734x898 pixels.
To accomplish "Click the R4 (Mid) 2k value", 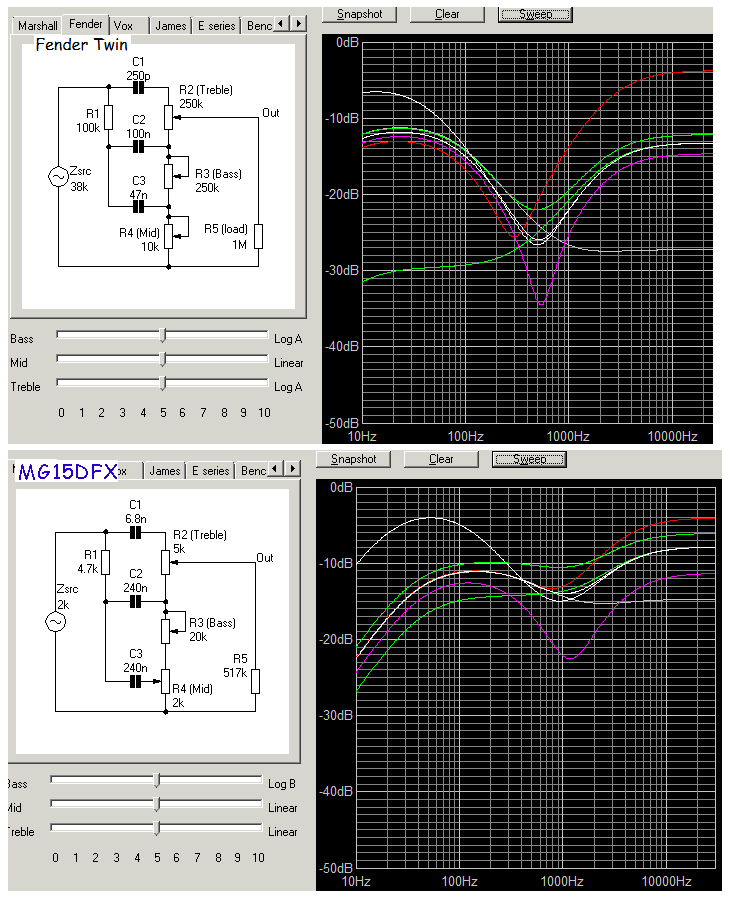I will (178, 703).
